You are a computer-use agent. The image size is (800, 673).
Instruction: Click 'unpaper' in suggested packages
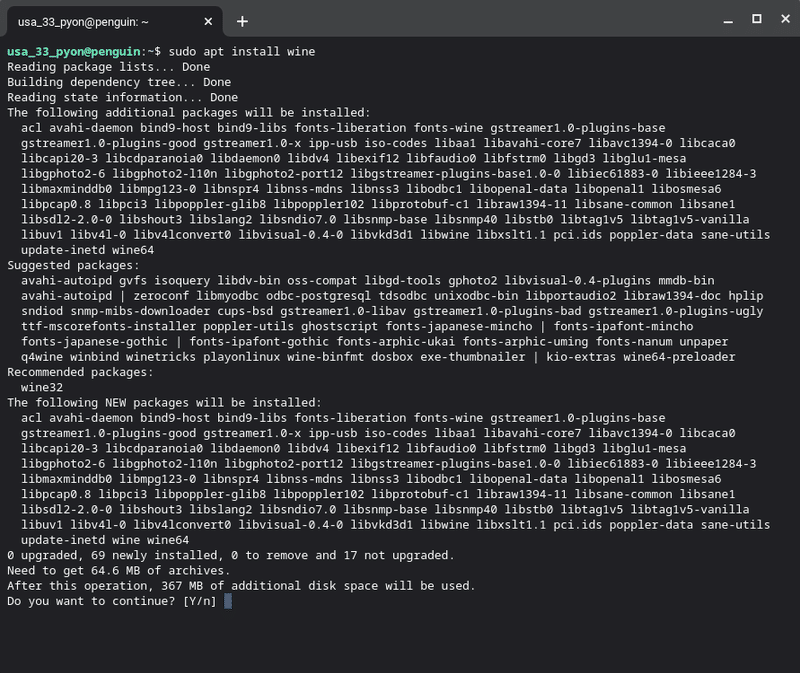point(704,342)
